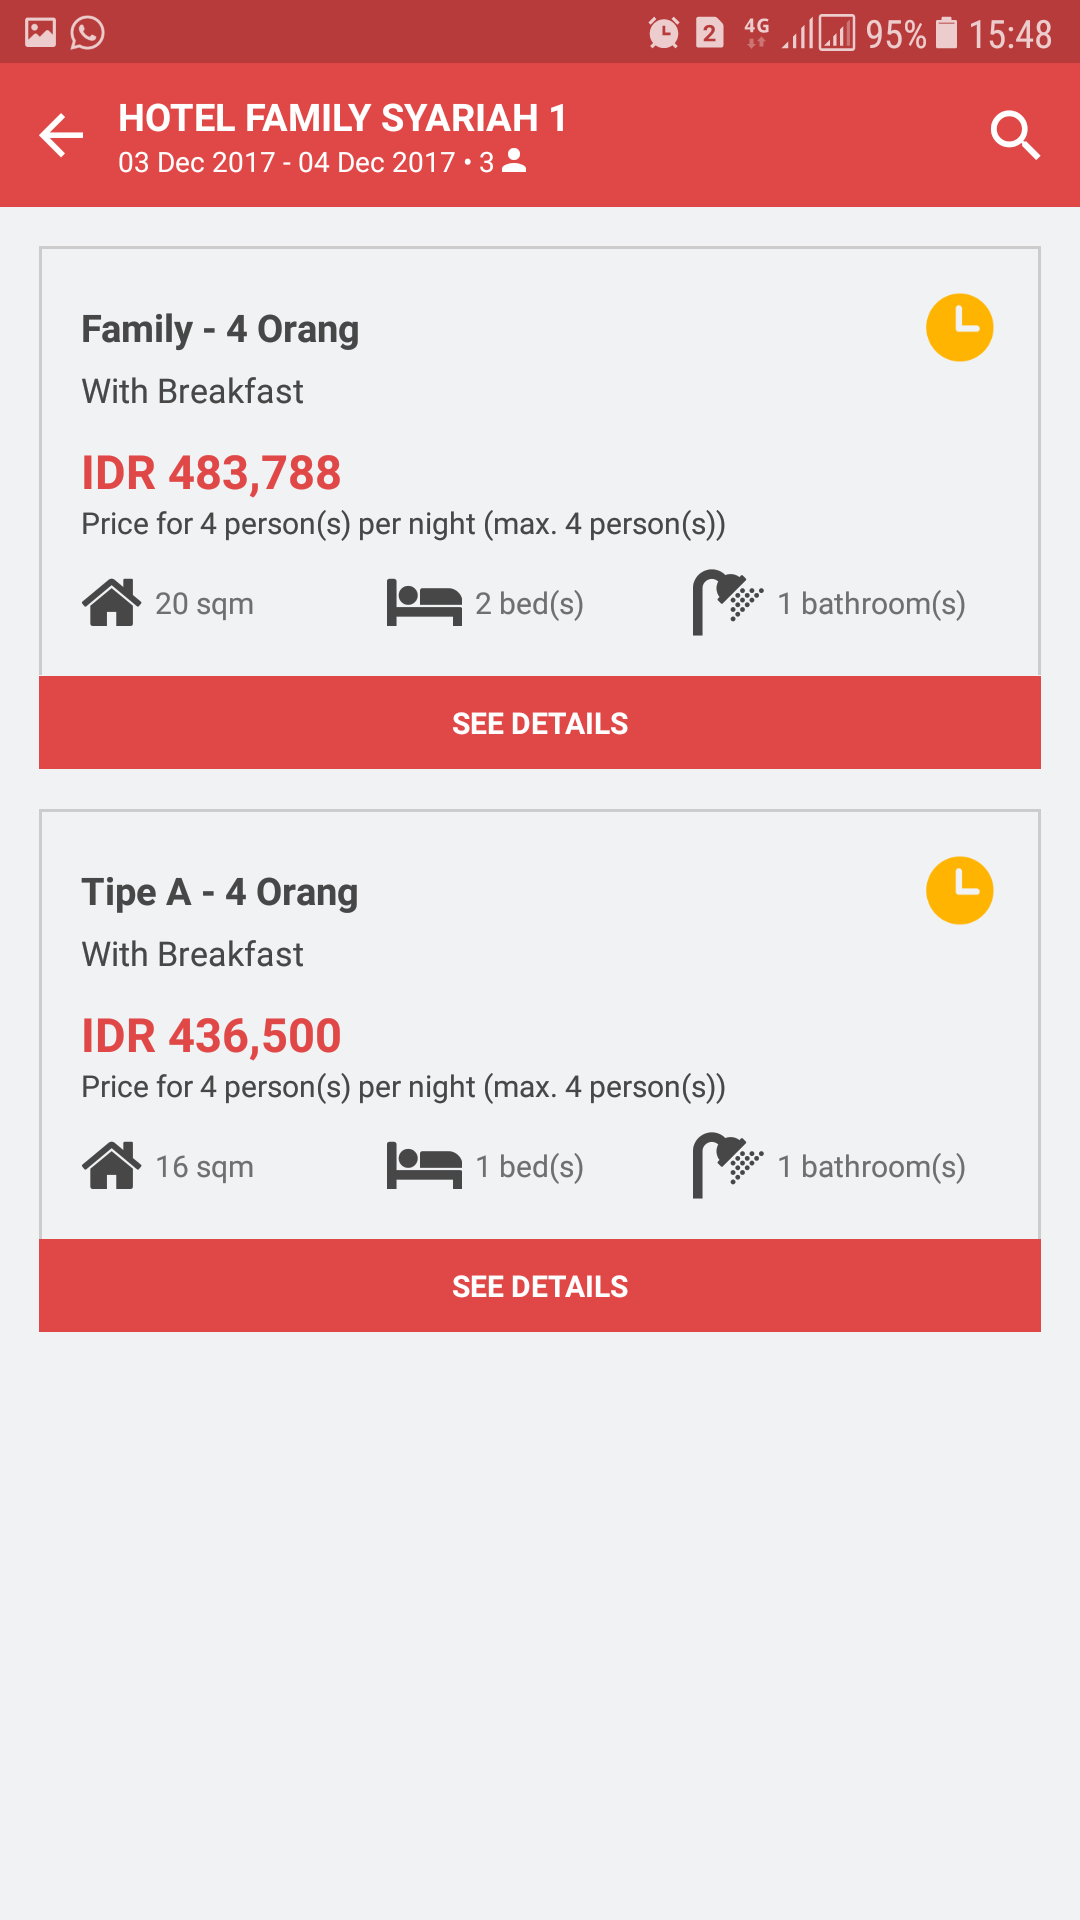See details for Tipe A - 4 Orang
This screenshot has width=1080, height=1920.
tap(540, 1286)
